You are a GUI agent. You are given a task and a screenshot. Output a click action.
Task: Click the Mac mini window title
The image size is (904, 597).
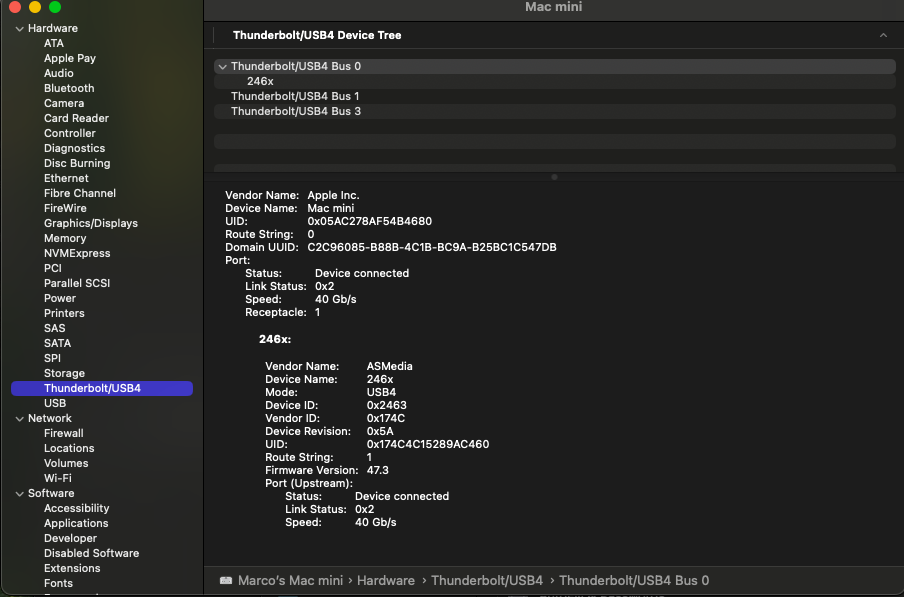[x=553, y=7]
